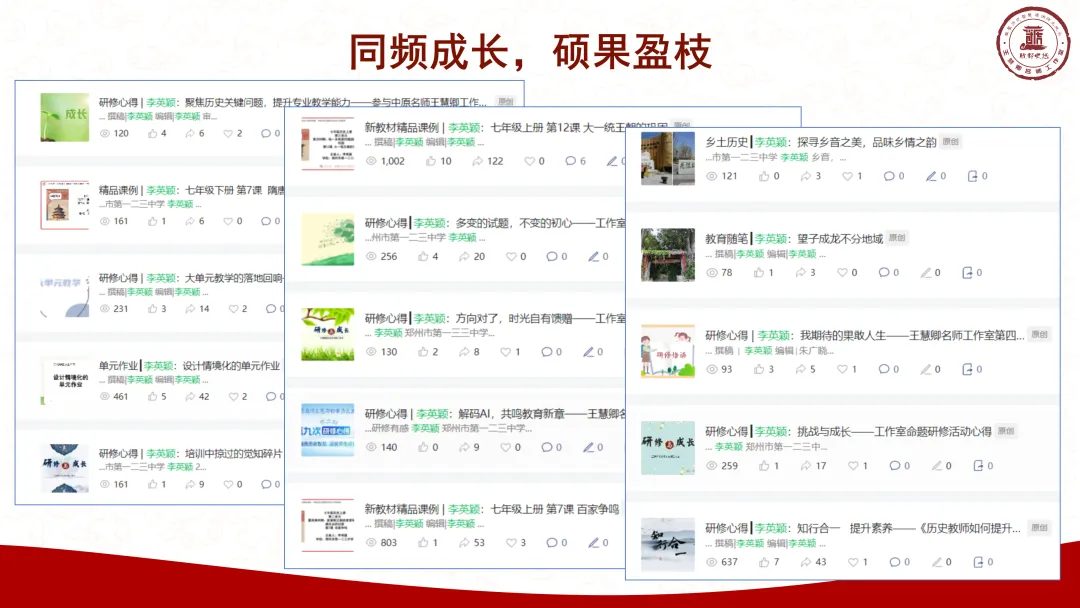Click thumbs-up on 我期待的果敢人生 article
Viewport: 1080px width, 608px height.
click(x=758, y=369)
